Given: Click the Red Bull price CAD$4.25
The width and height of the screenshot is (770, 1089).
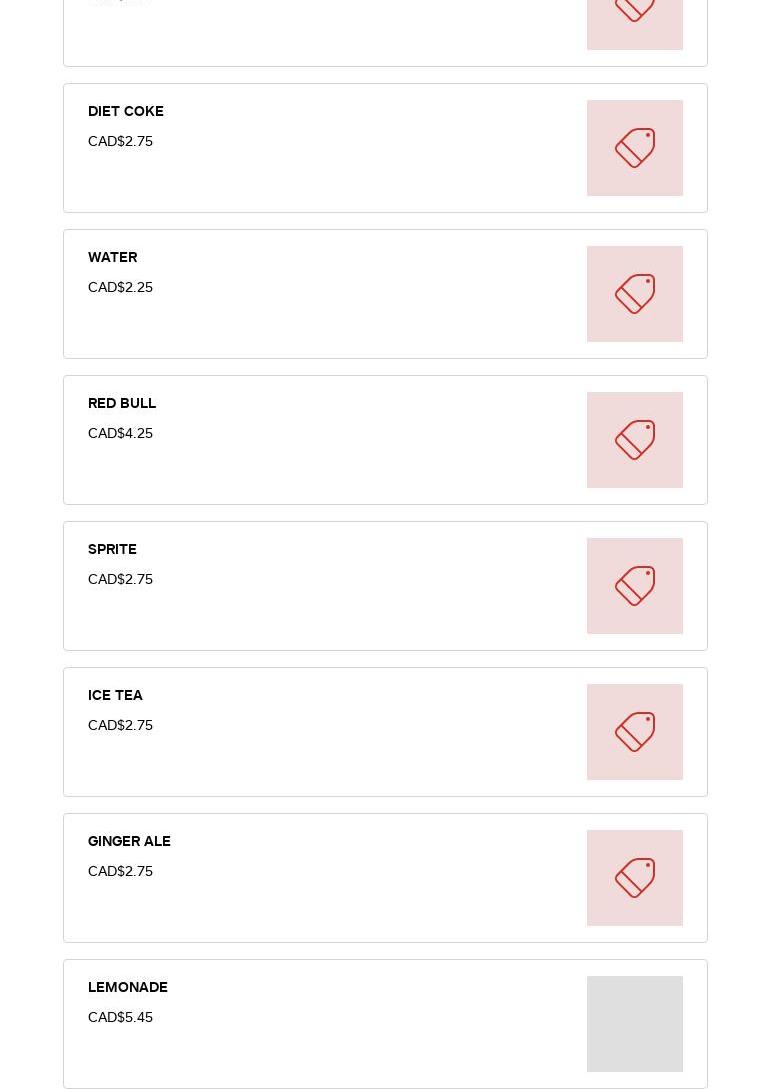Looking at the screenshot, I should coord(120,433).
